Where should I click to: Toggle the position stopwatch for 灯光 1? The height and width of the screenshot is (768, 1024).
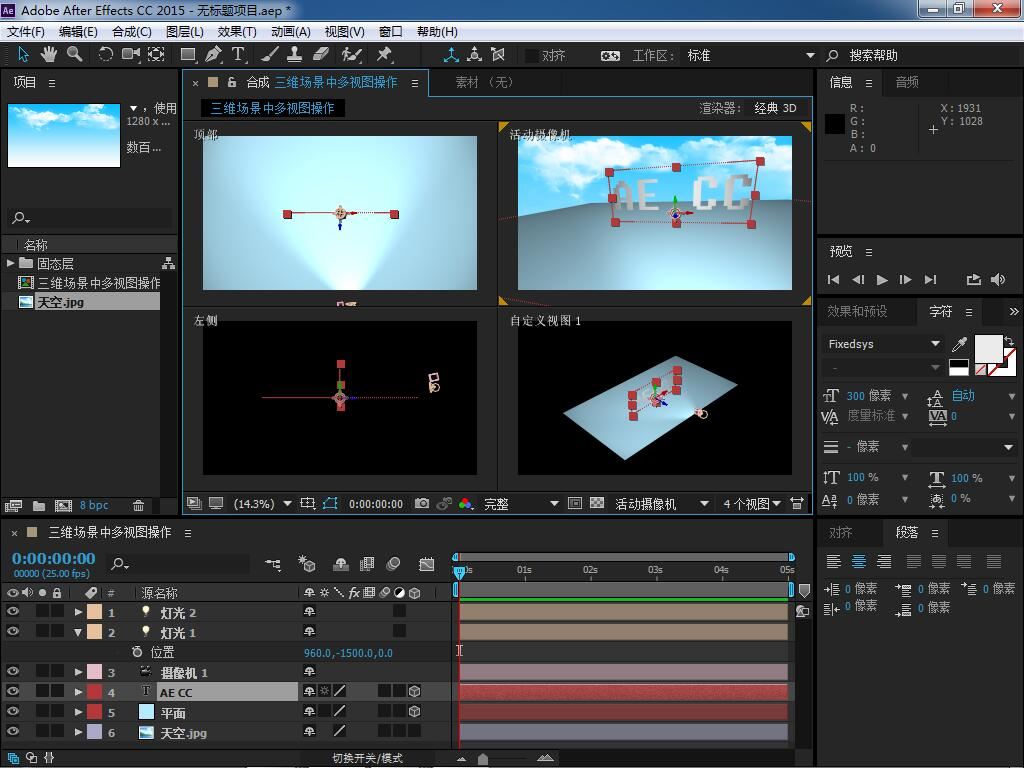[x=136, y=652]
